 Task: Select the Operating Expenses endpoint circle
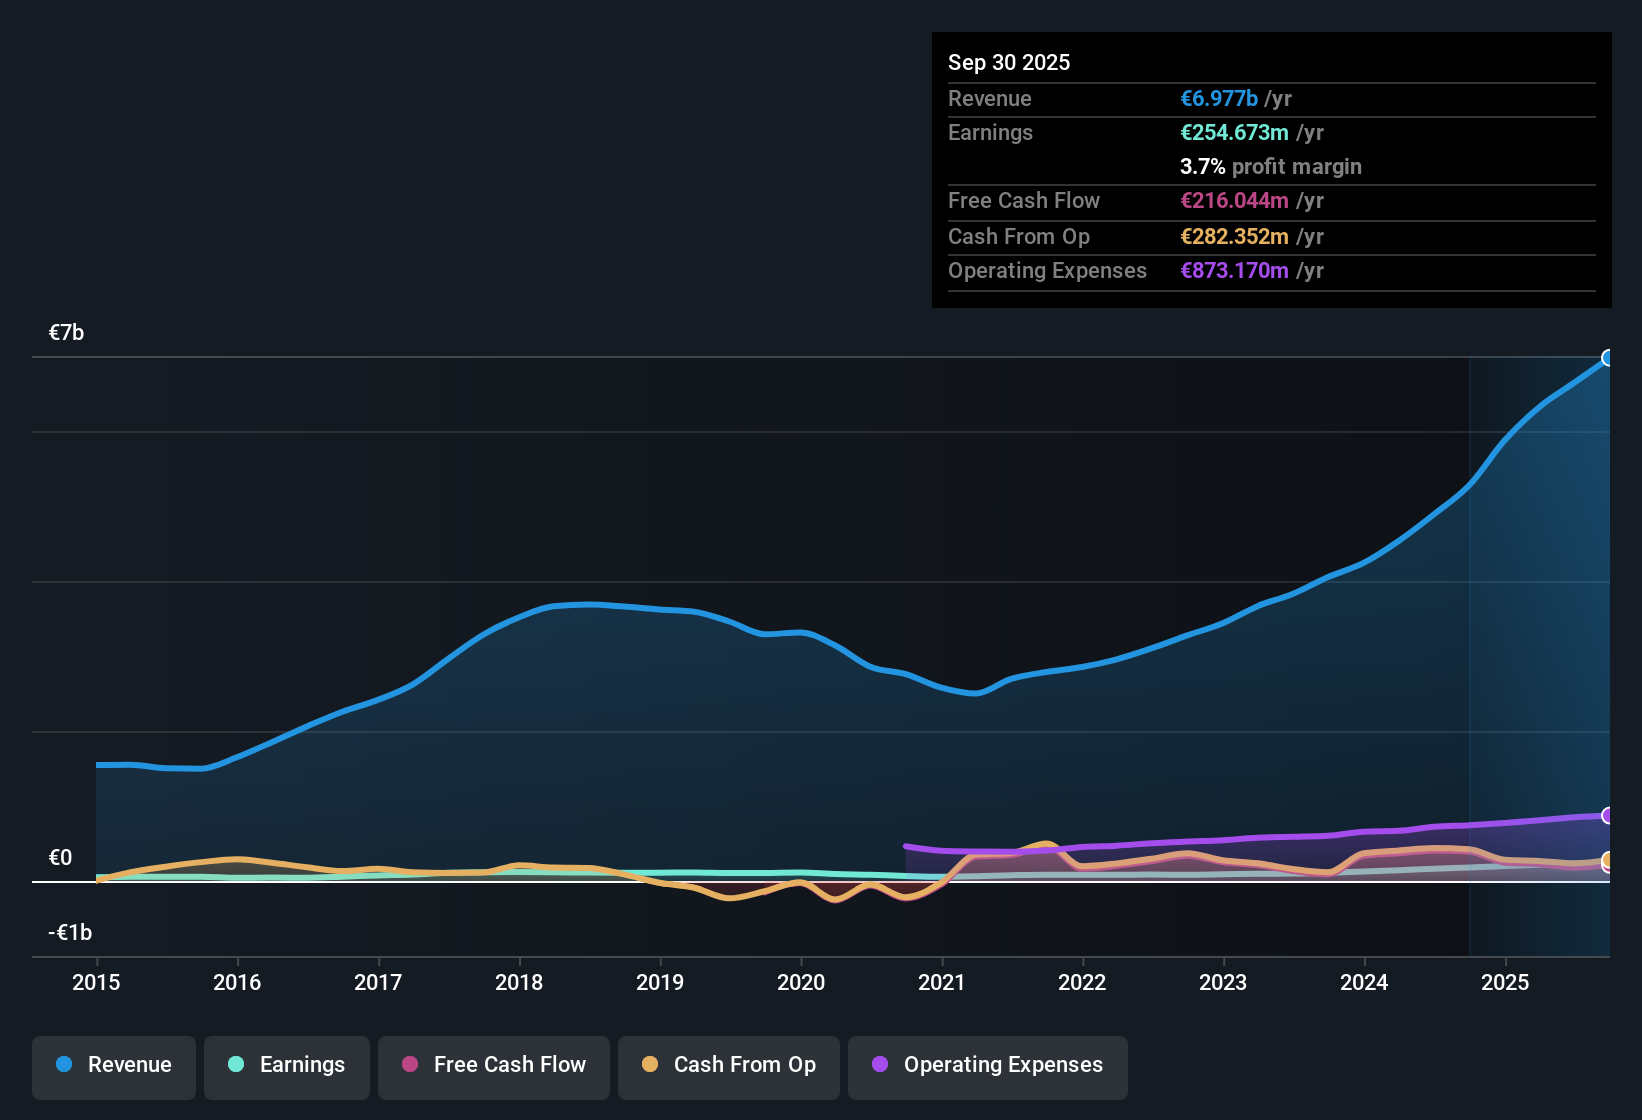(1608, 816)
